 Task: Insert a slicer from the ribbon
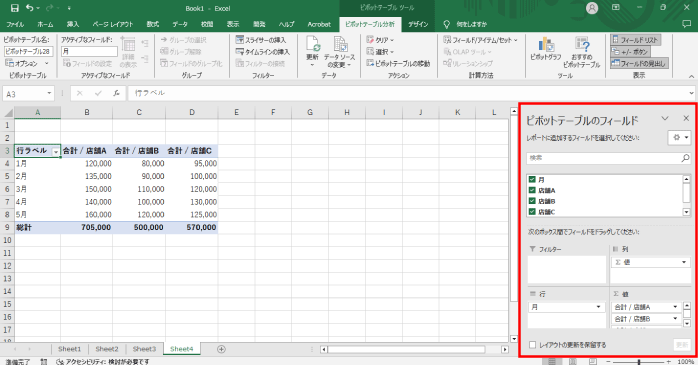tap(261, 40)
